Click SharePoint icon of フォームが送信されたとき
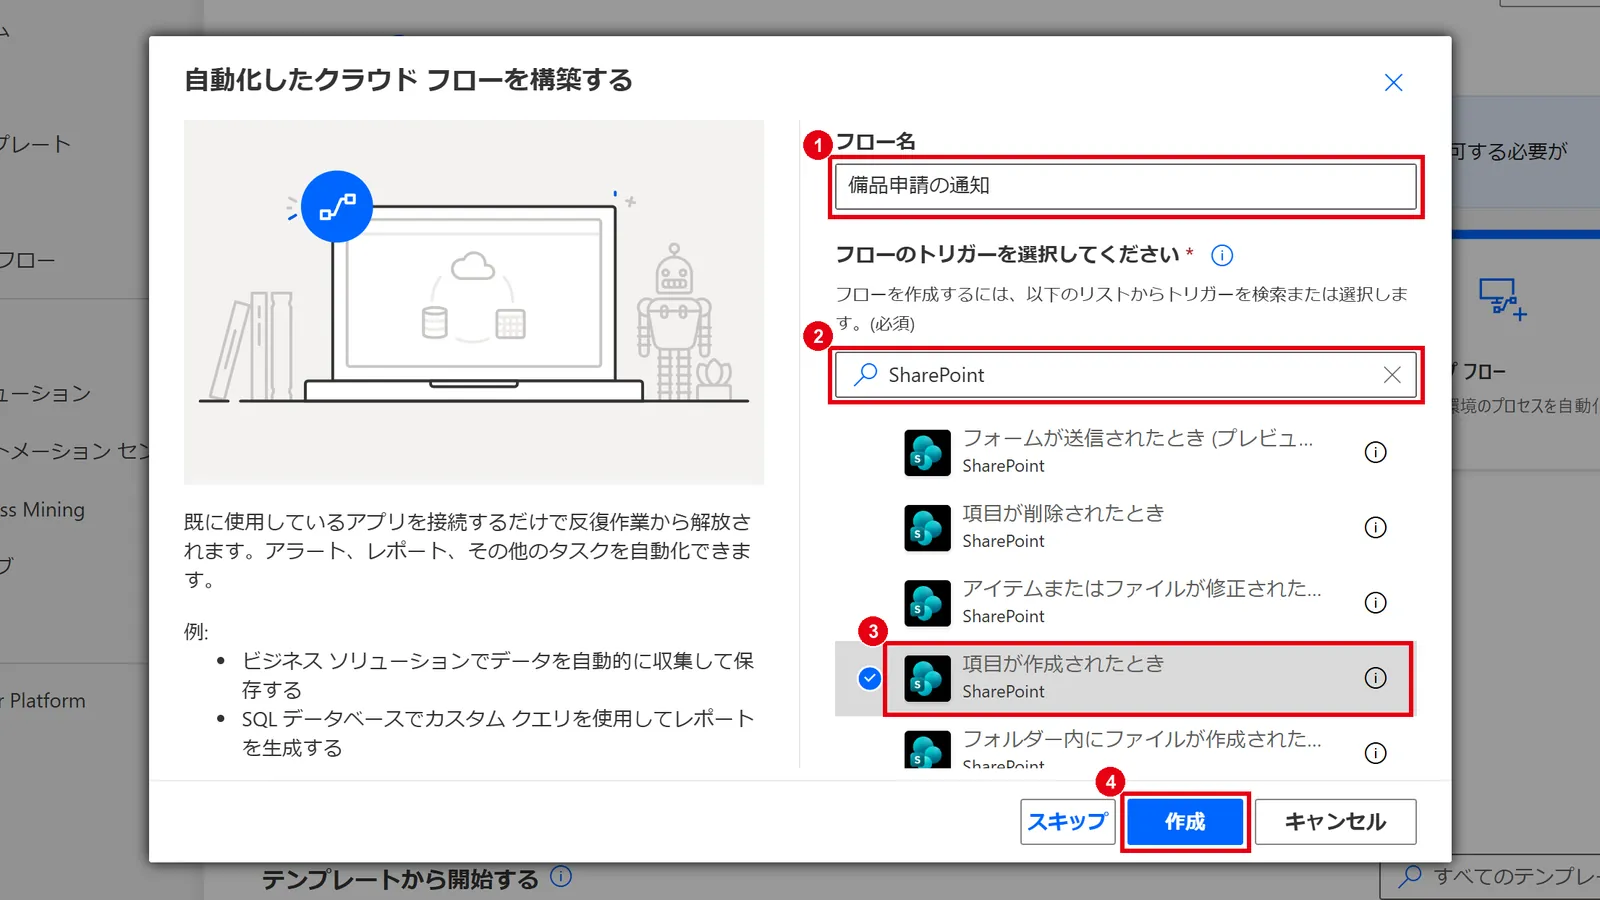 tap(927, 453)
